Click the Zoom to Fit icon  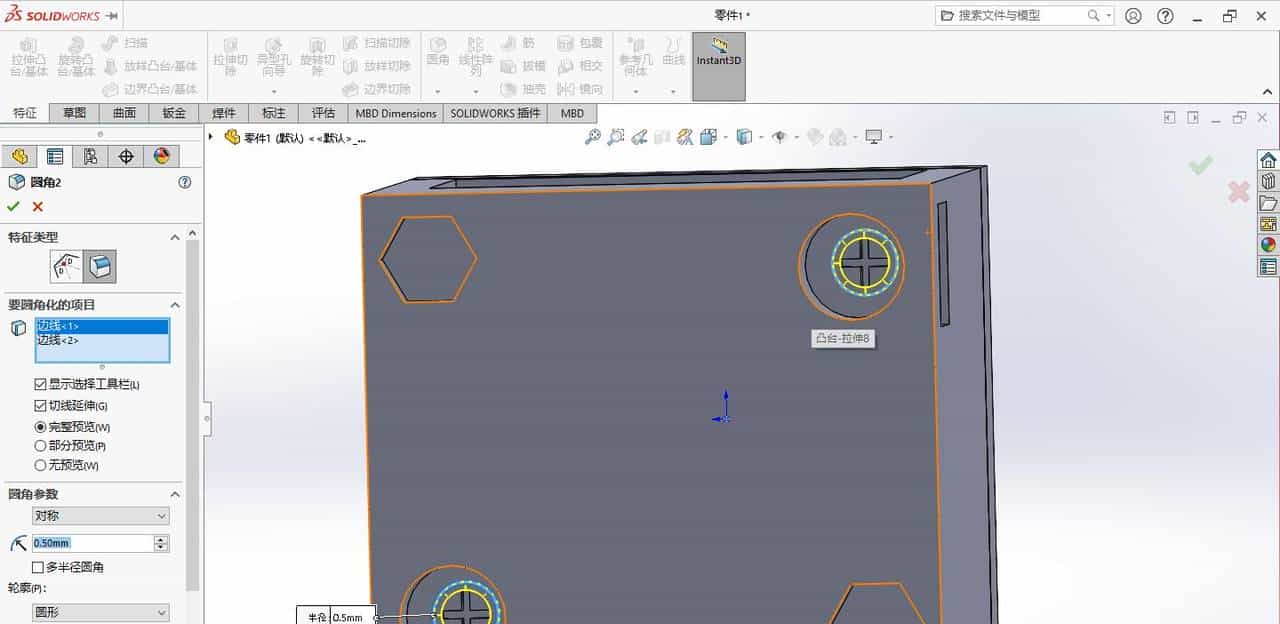pos(593,137)
